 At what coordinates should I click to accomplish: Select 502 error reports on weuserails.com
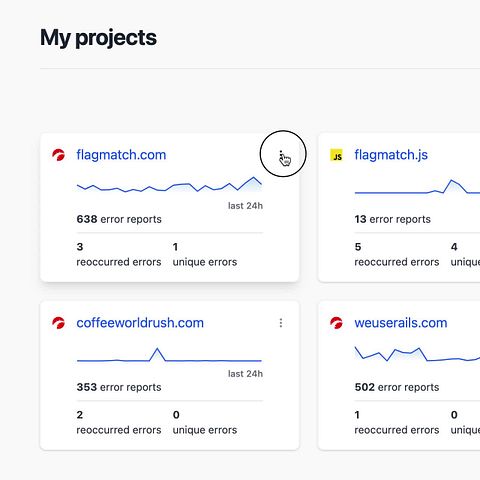pos(397,387)
